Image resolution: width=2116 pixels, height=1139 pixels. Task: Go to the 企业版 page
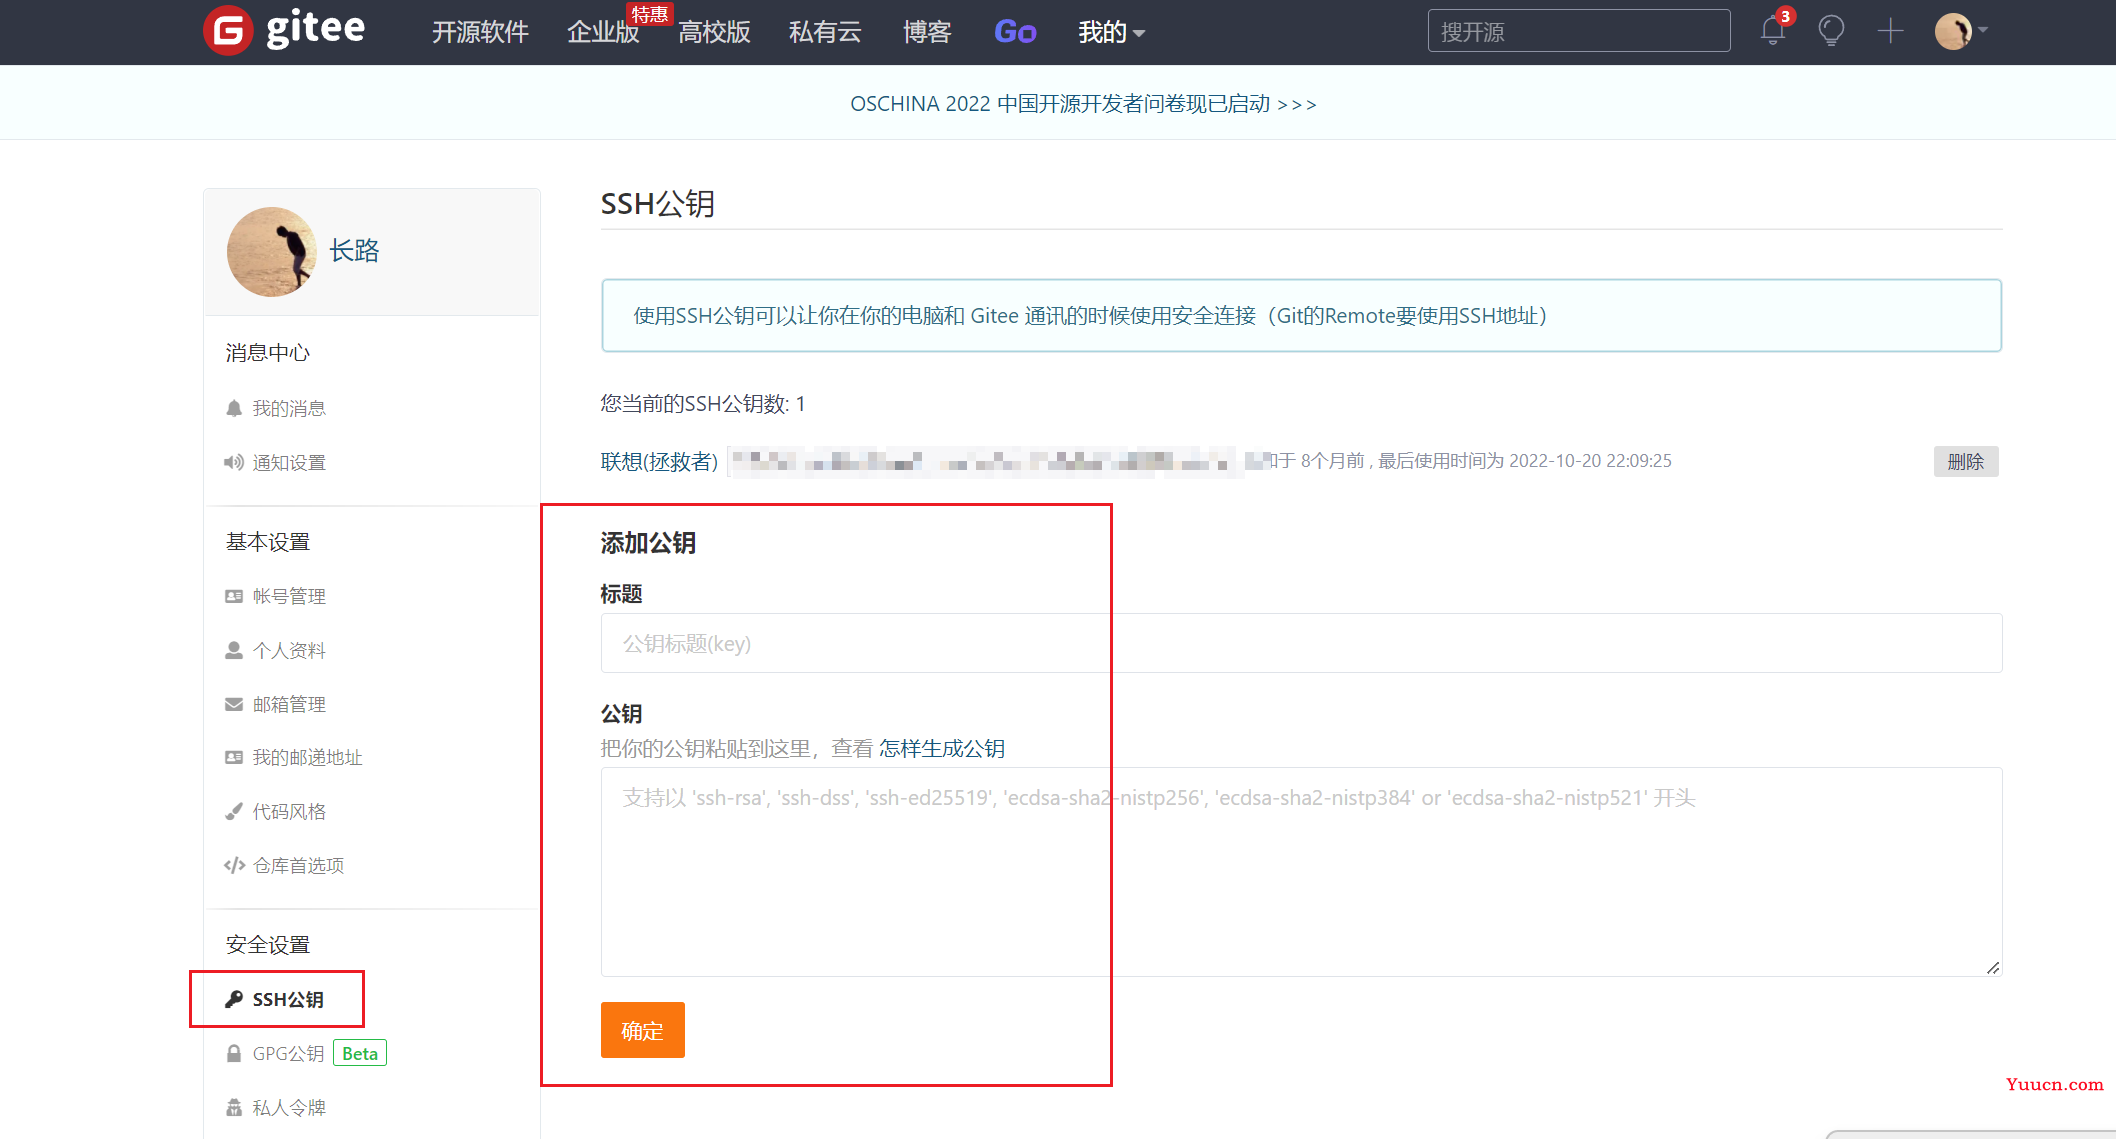click(x=603, y=32)
